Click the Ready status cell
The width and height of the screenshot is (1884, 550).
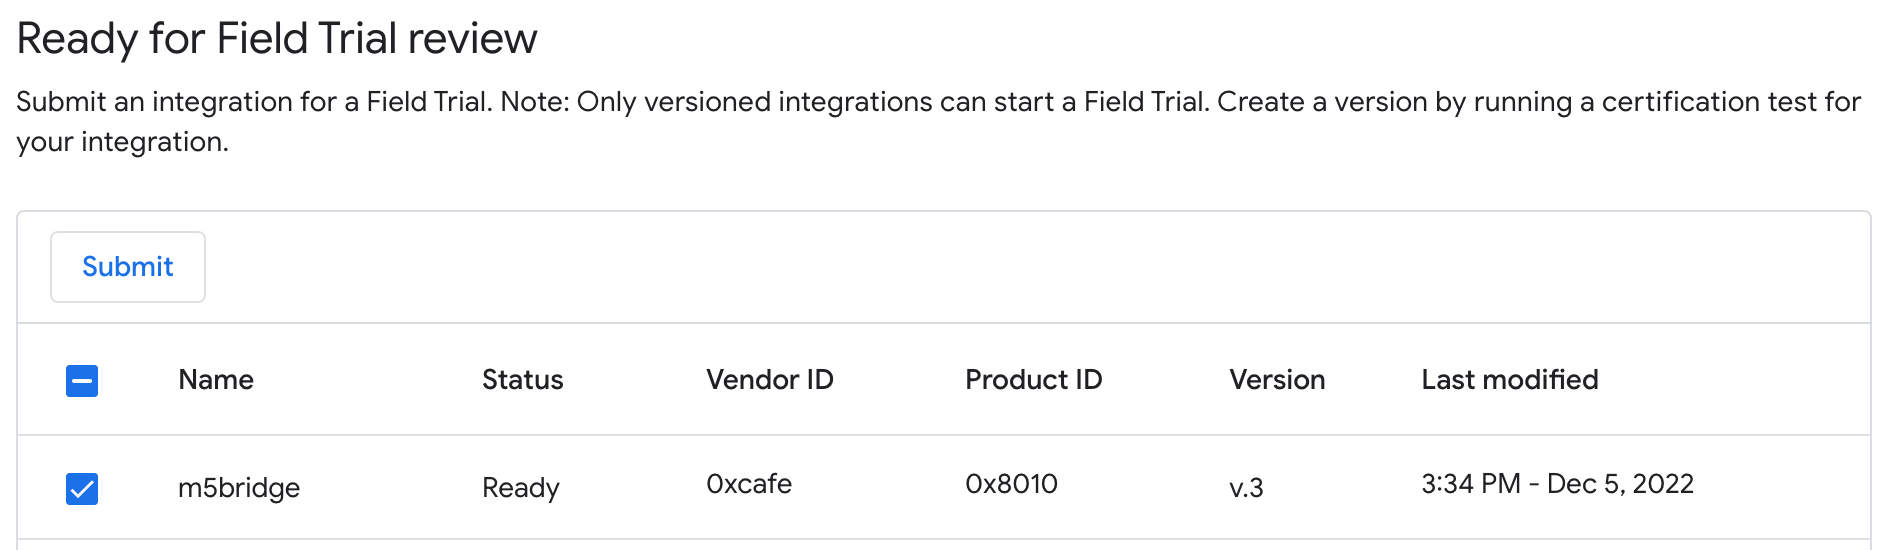pyautogui.click(x=520, y=488)
